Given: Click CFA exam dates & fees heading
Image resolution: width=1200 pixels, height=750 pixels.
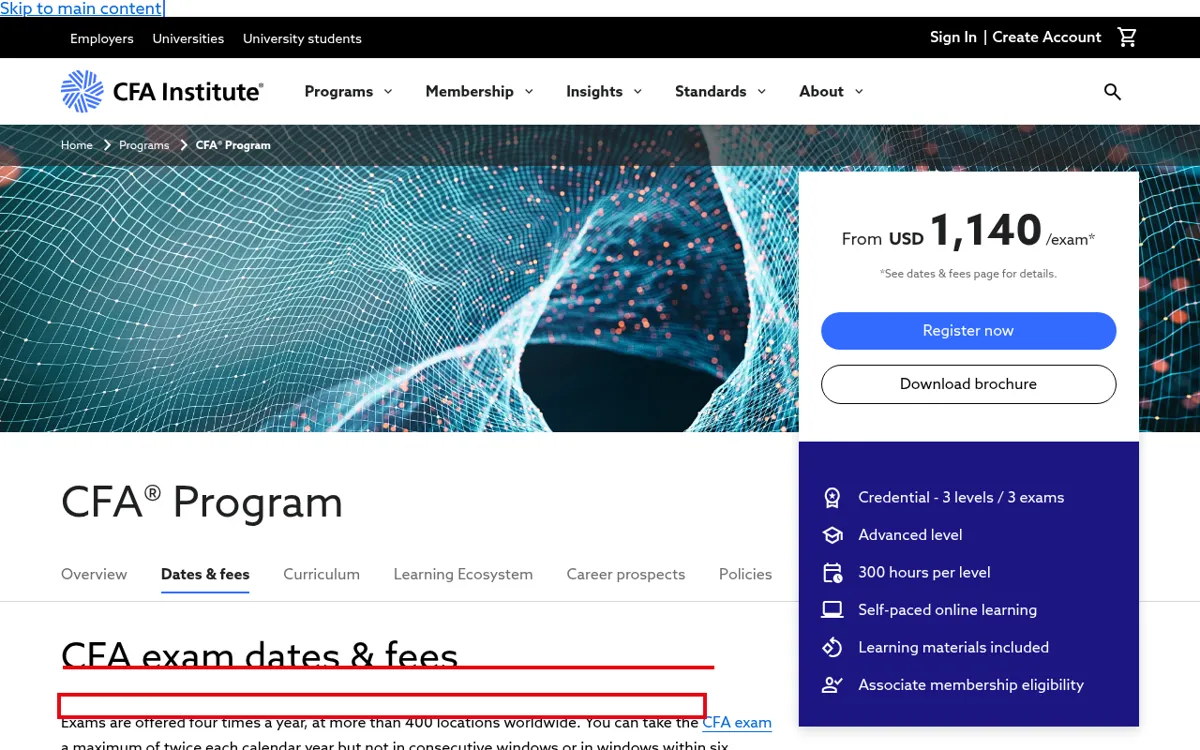Looking at the screenshot, I should coord(260,656).
